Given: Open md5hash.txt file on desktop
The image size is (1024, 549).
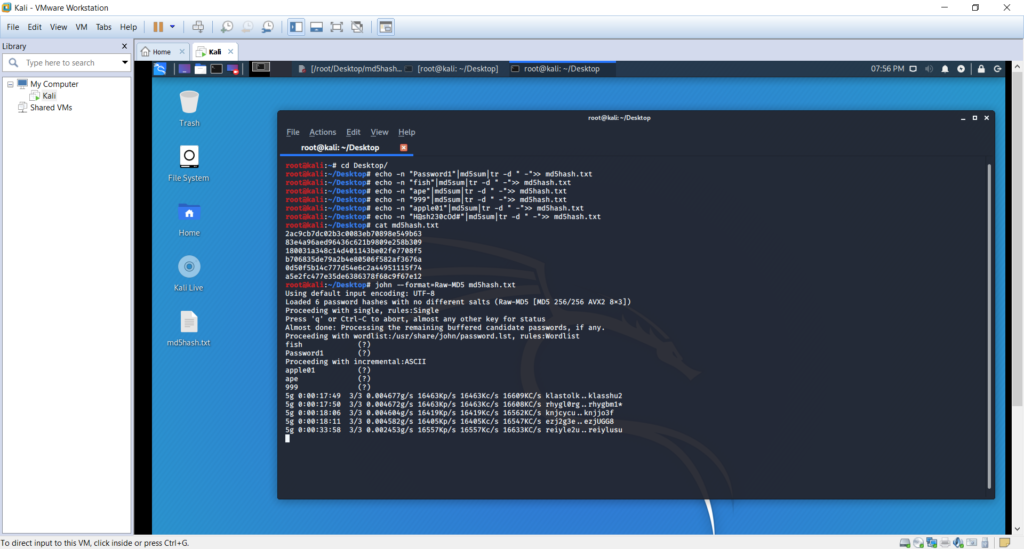Looking at the screenshot, I should (x=189, y=328).
